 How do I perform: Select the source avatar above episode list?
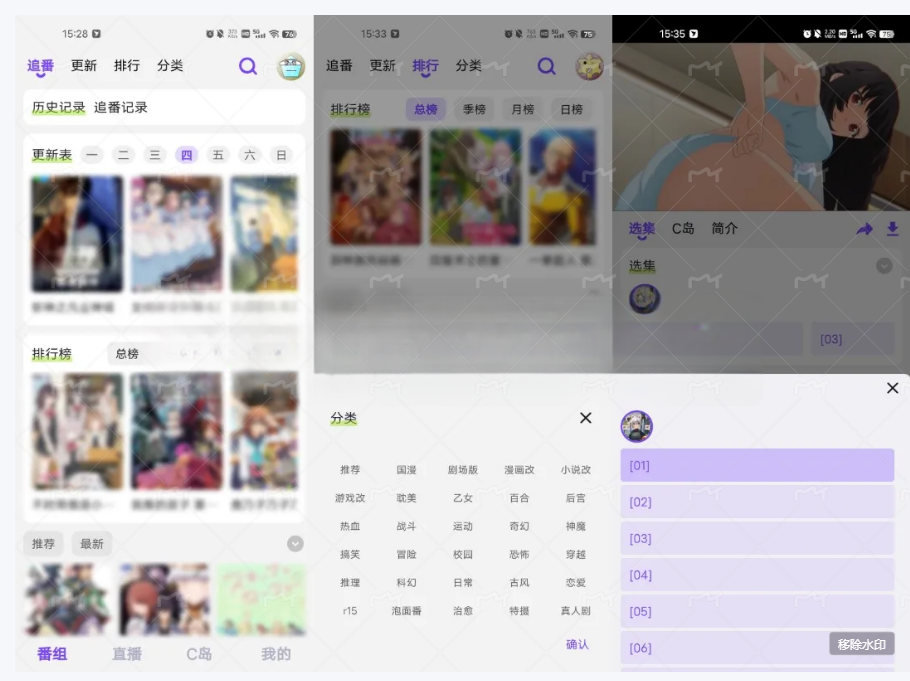pyautogui.click(x=637, y=426)
